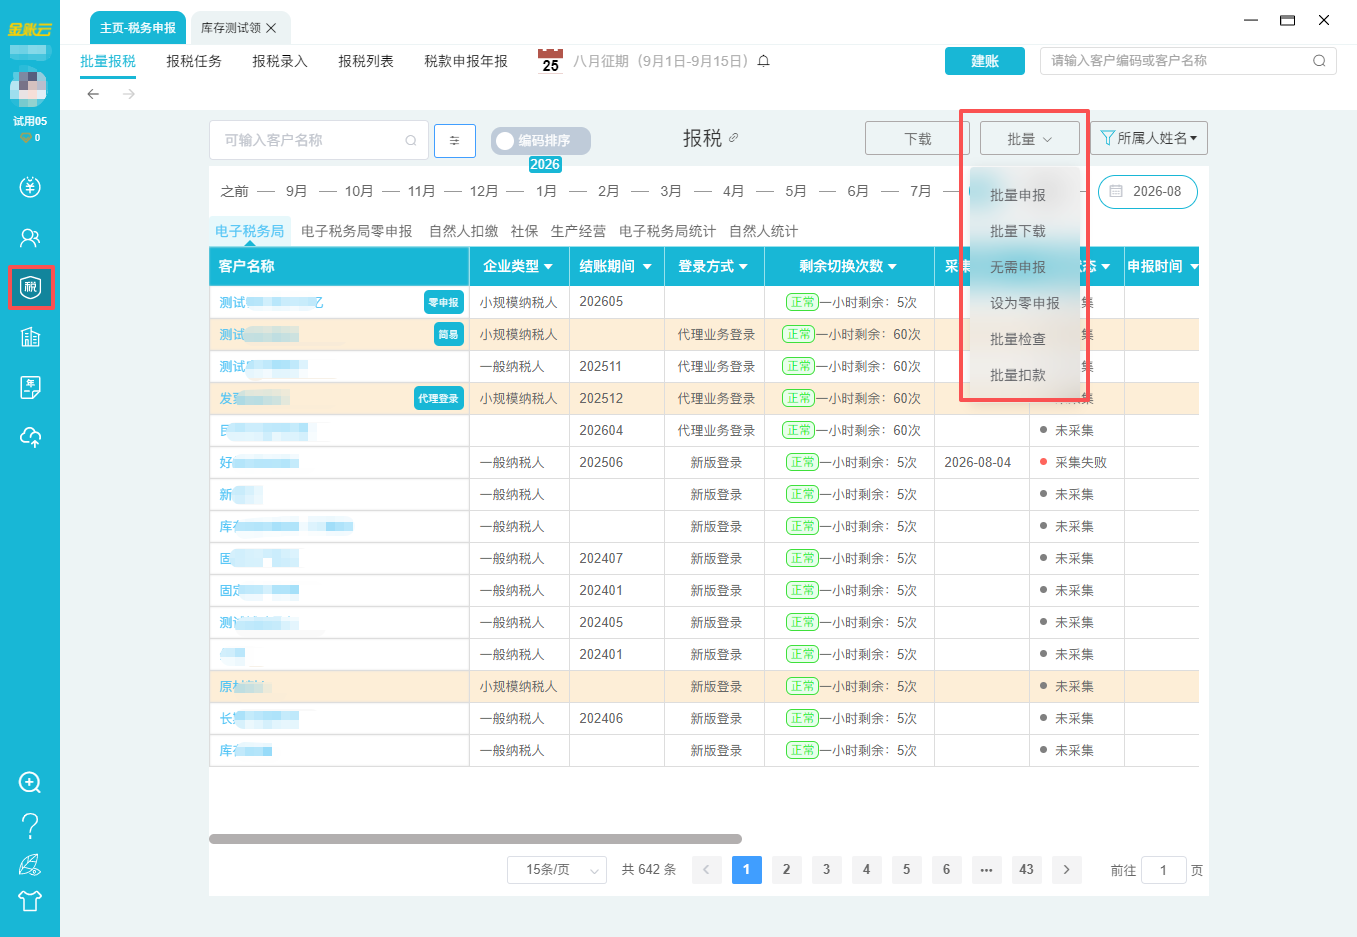The width and height of the screenshot is (1357, 937).
Task: Switch to the 报税录入 tab
Action: click(x=280, y=61)
